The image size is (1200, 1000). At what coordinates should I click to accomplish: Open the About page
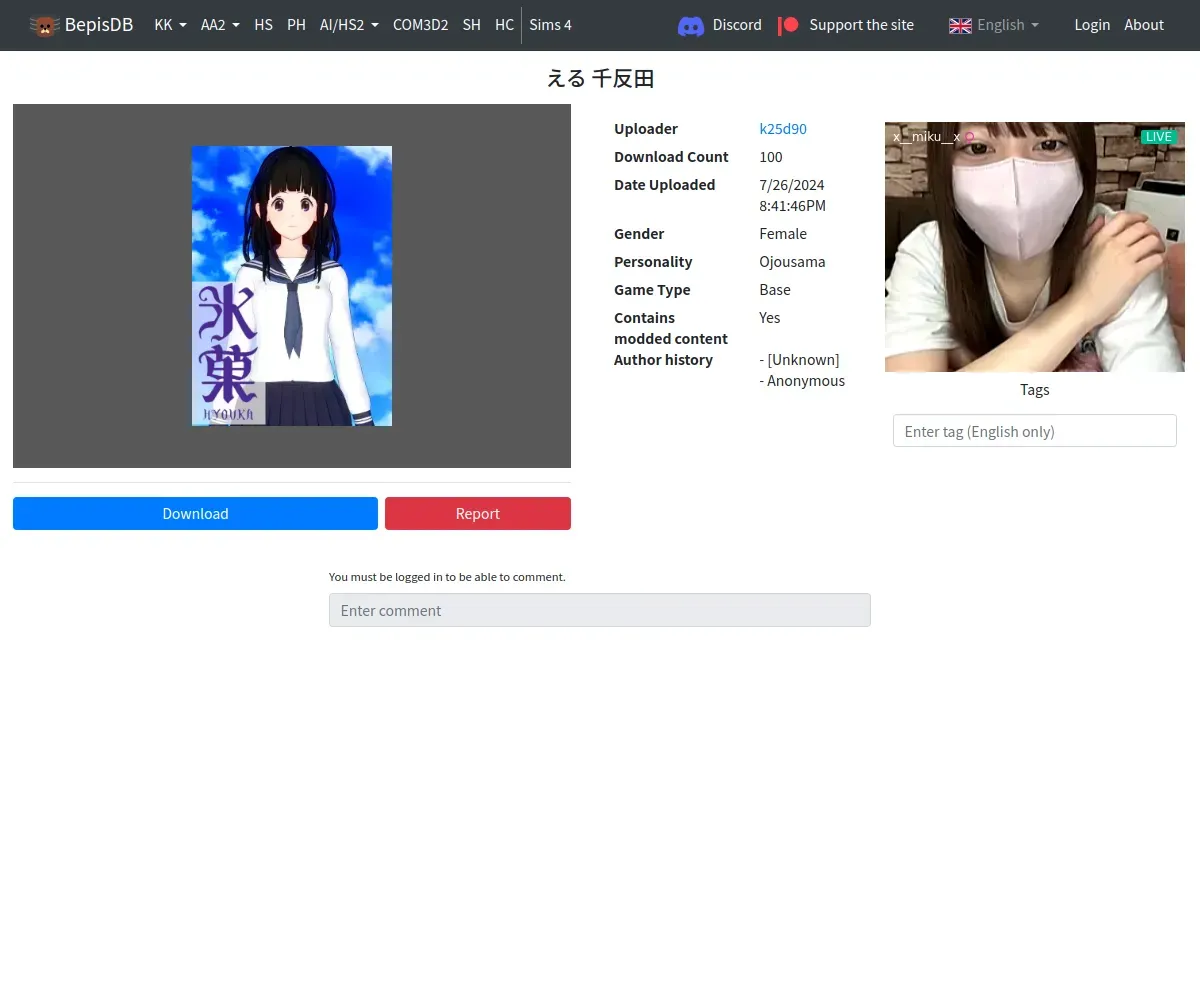[1144, 25]
